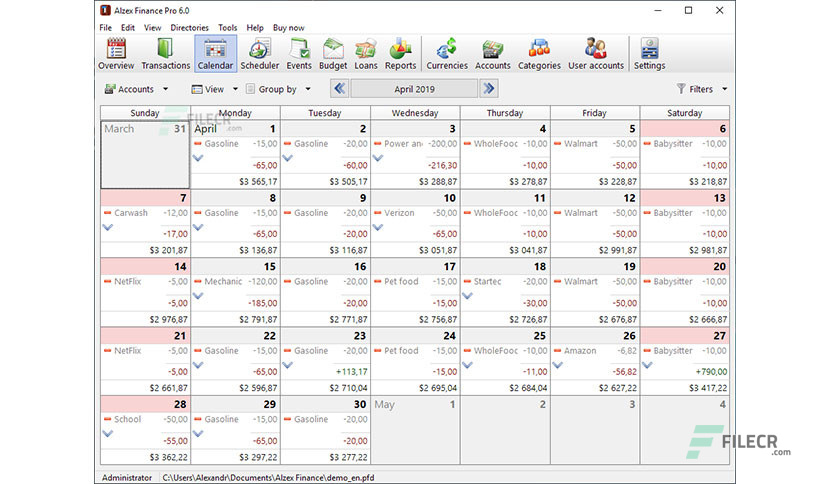Go to next month with right arrows
Screen dimensions: 836x484
[x=489, y=88]
